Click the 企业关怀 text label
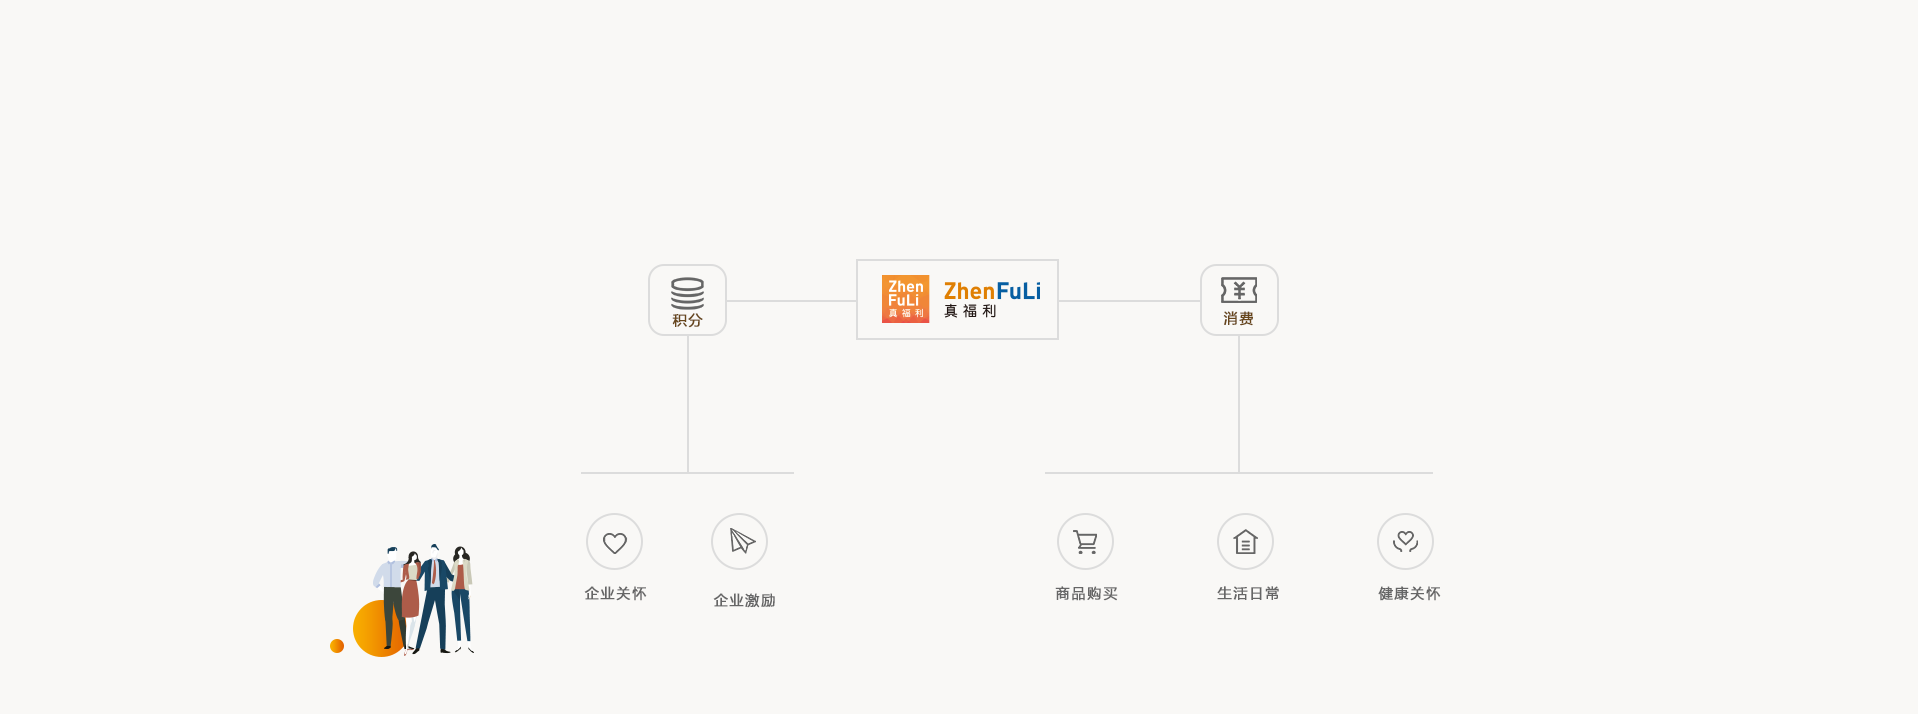This screenshot has width=1918, height=714. 615,593
